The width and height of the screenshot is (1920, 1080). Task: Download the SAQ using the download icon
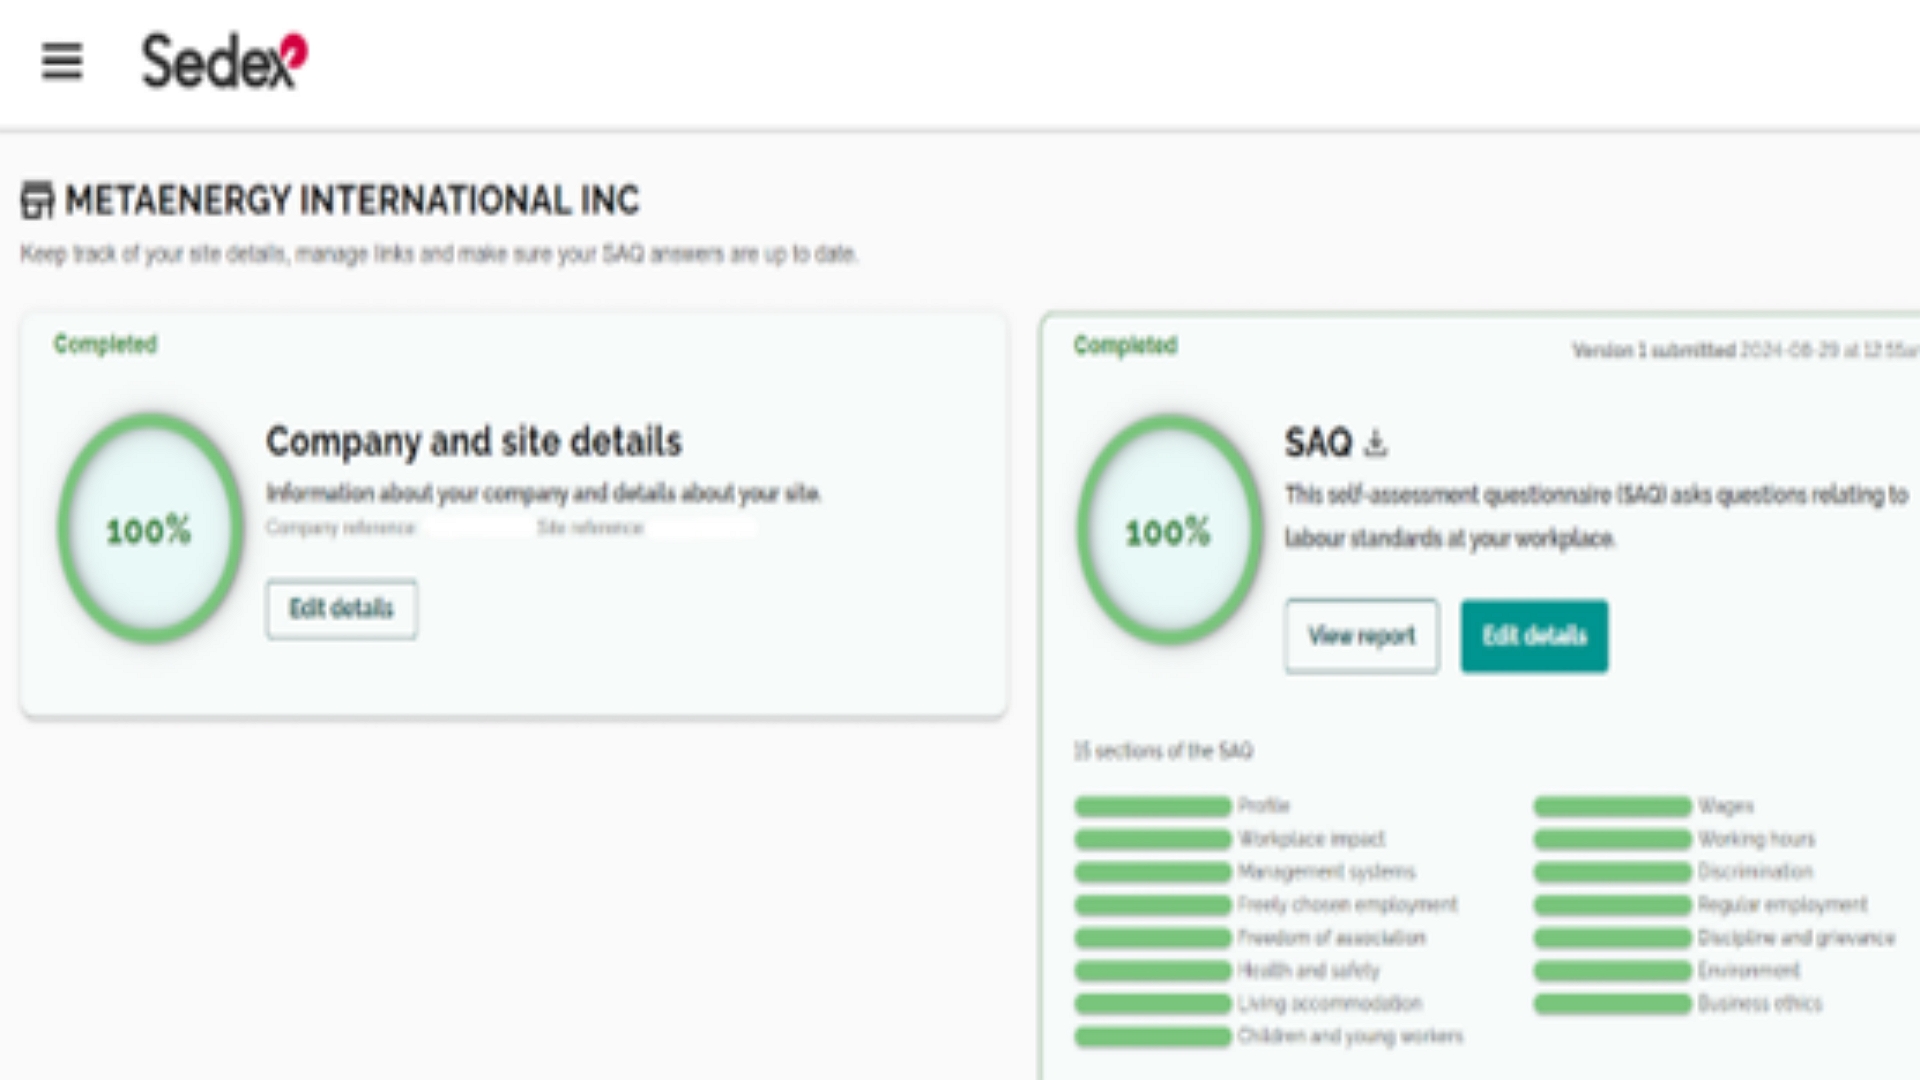click(1376, 442)
